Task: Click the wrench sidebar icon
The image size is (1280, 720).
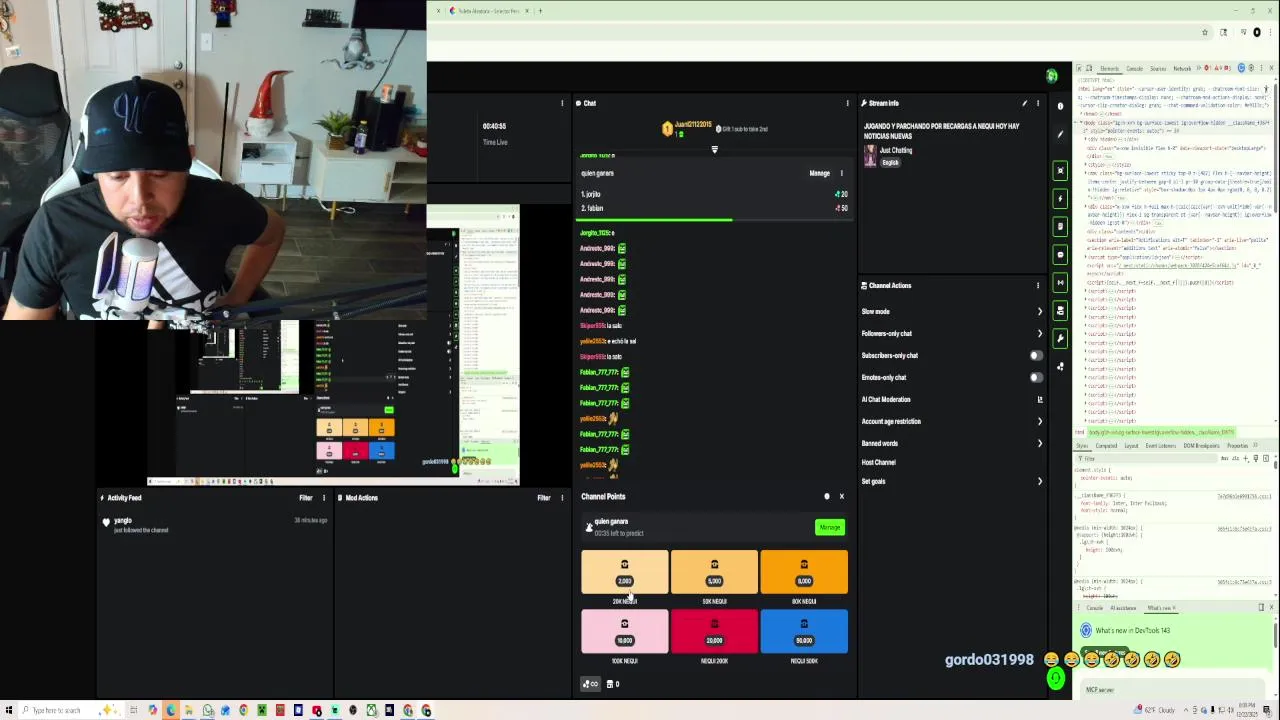Action: click(1060, 338)
